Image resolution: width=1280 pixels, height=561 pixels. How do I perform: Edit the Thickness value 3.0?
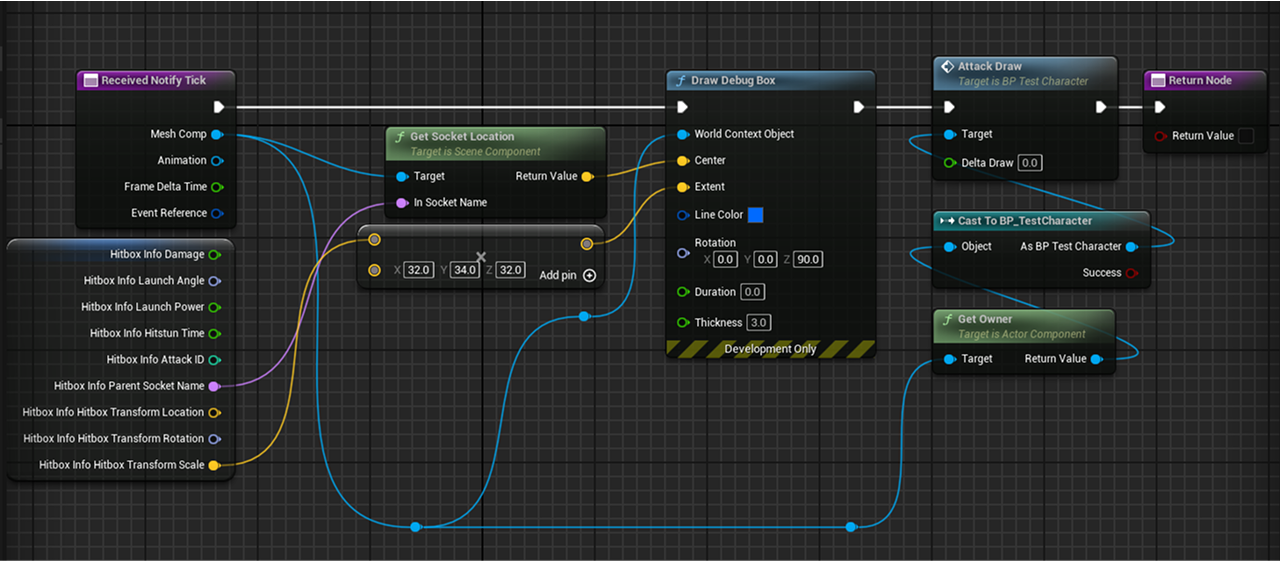tap(759, 323)
